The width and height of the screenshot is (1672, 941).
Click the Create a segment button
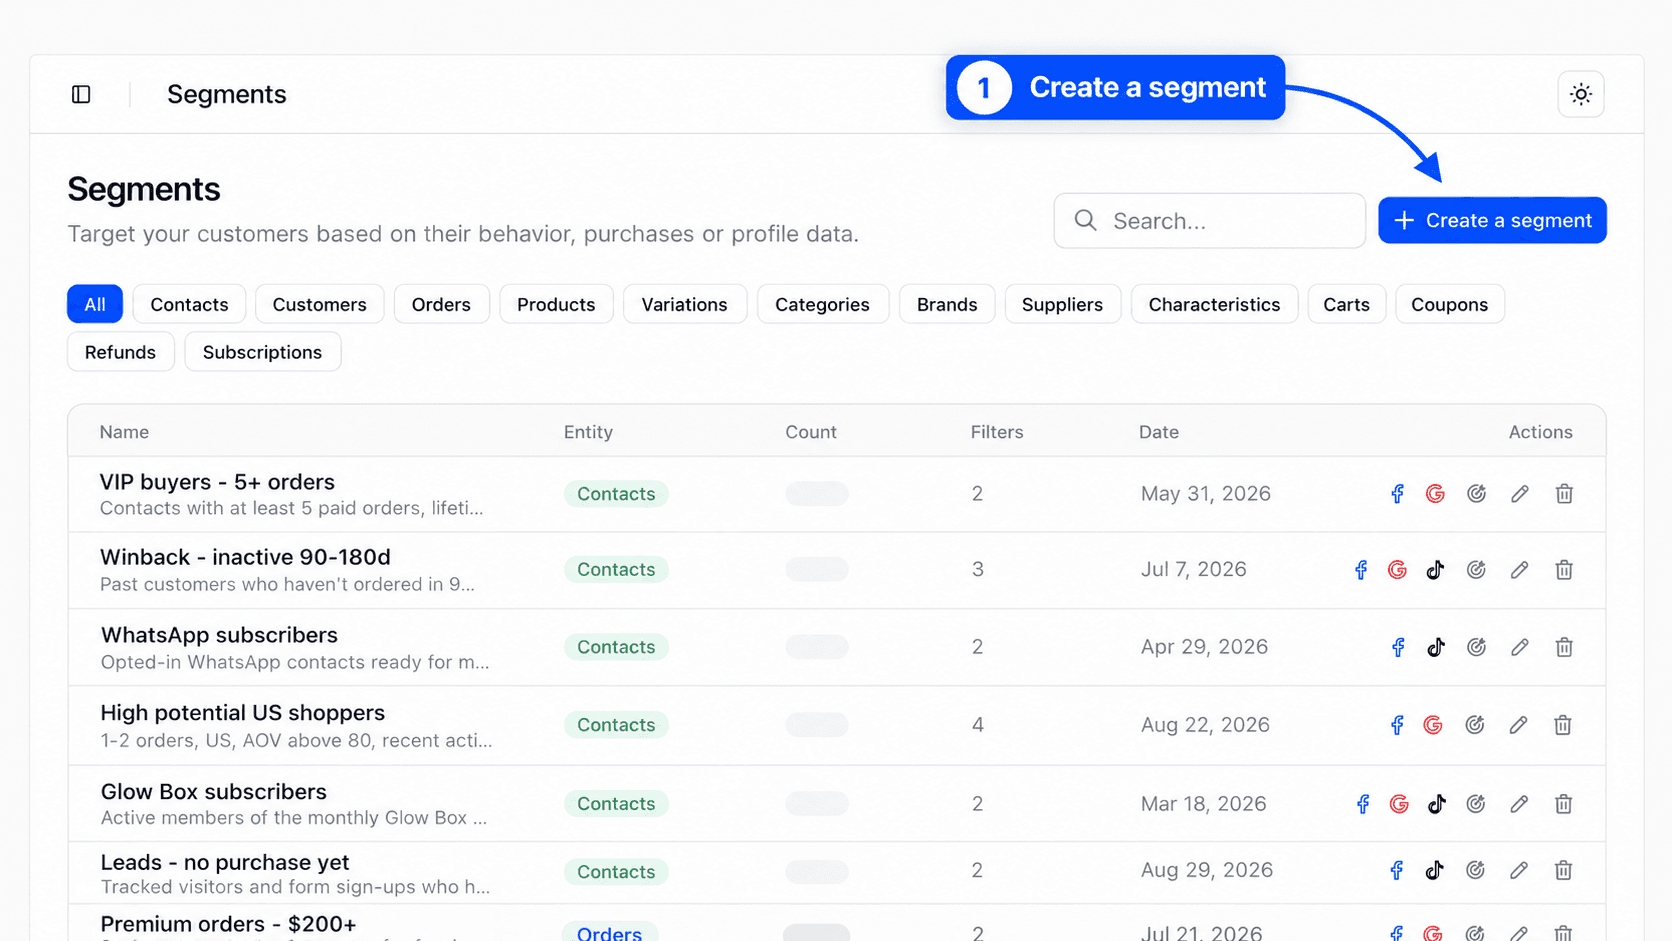1492,220
